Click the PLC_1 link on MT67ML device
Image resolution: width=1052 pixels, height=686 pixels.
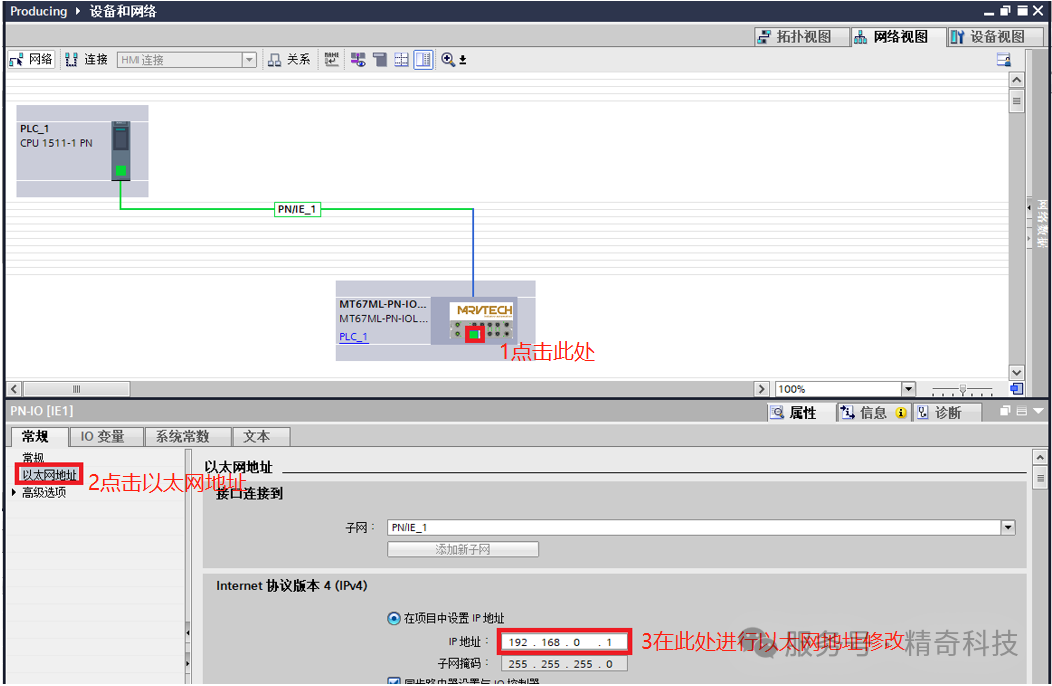353,337
